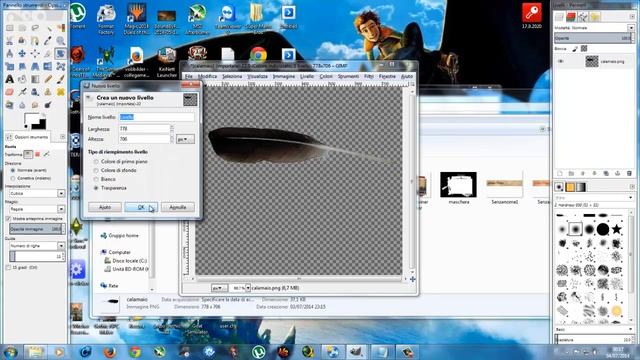Select the Scale tool
The height and width of the screenshot is (360, 640).
coord(9,67)
